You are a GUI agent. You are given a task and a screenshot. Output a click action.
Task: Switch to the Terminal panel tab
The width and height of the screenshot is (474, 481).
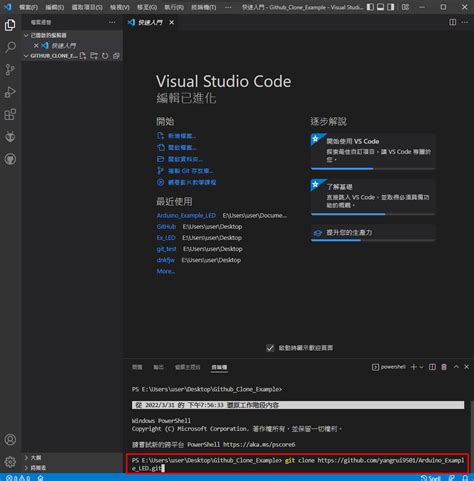tap(219, 367)
